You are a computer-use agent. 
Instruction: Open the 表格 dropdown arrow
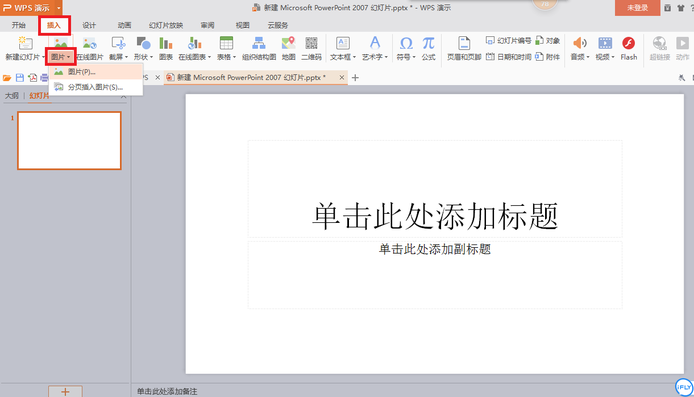[x=234, y=57]
